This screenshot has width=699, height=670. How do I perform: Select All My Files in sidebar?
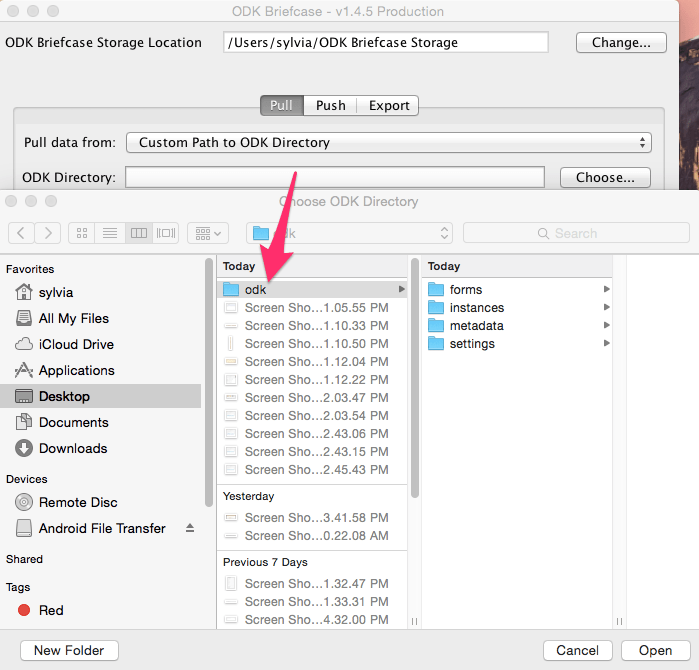coord(100,318)
